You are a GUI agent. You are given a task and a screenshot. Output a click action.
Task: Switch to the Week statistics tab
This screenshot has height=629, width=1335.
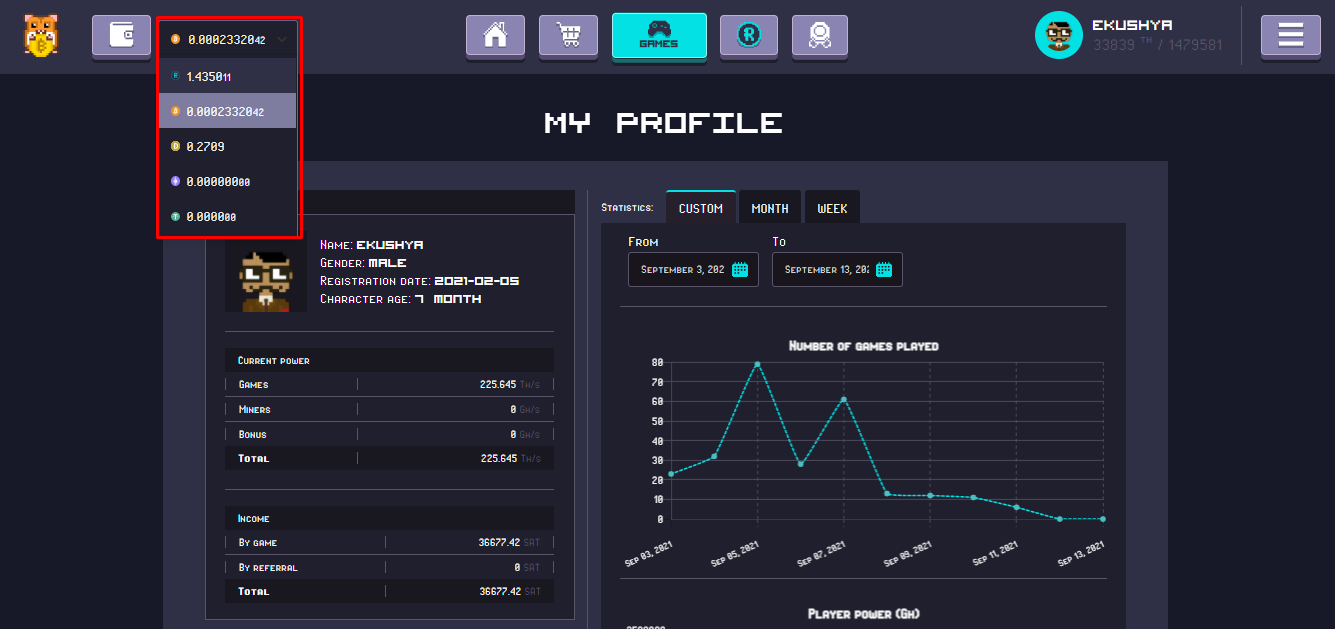click(832, 208)
